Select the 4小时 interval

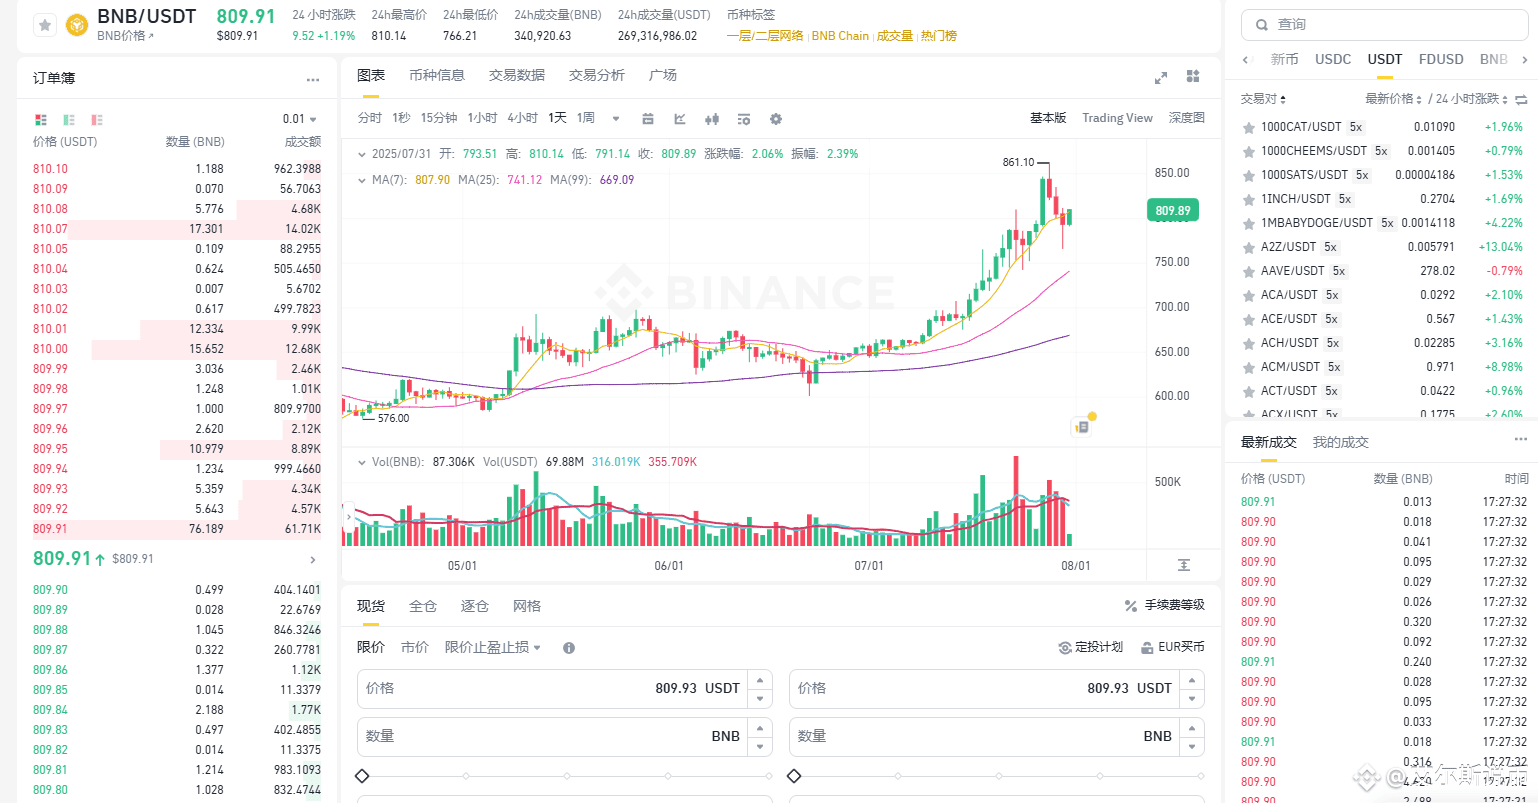[x=522, y=118]
